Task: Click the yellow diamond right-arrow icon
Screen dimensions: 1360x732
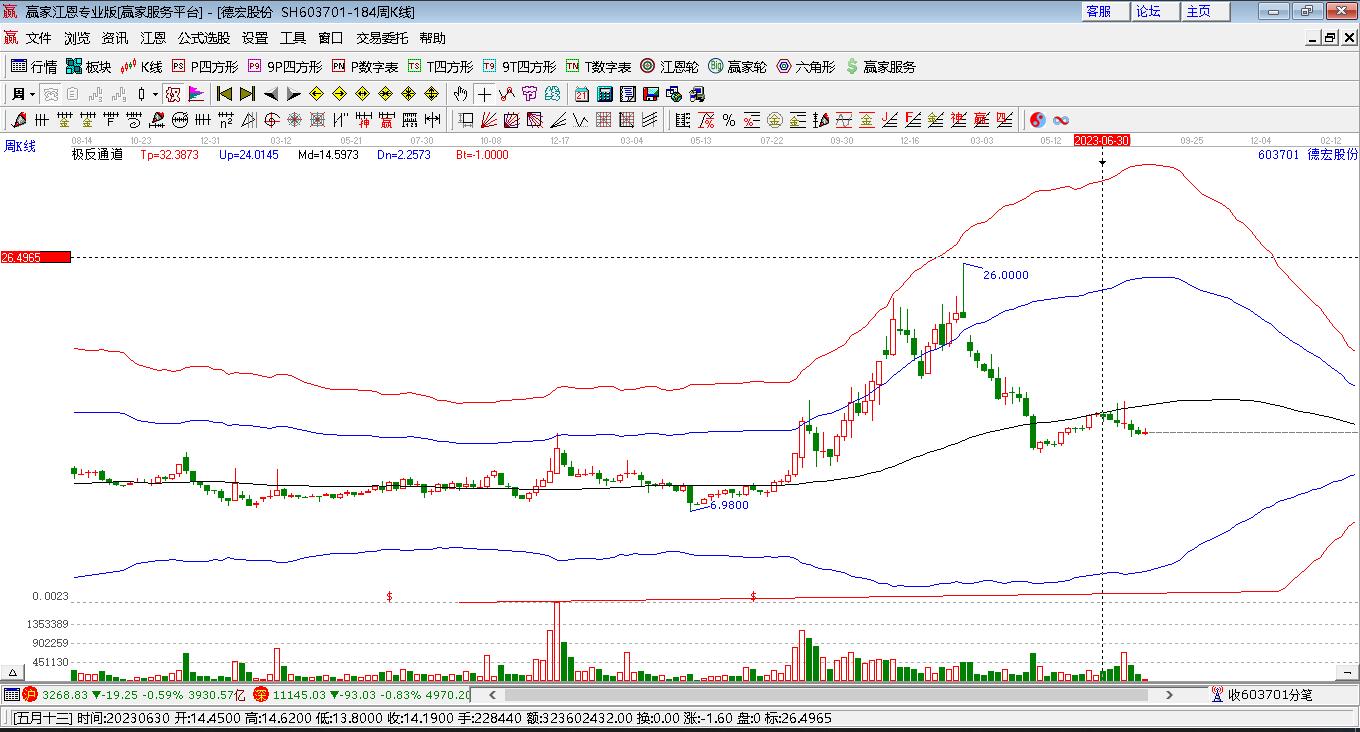Action: 339,94
